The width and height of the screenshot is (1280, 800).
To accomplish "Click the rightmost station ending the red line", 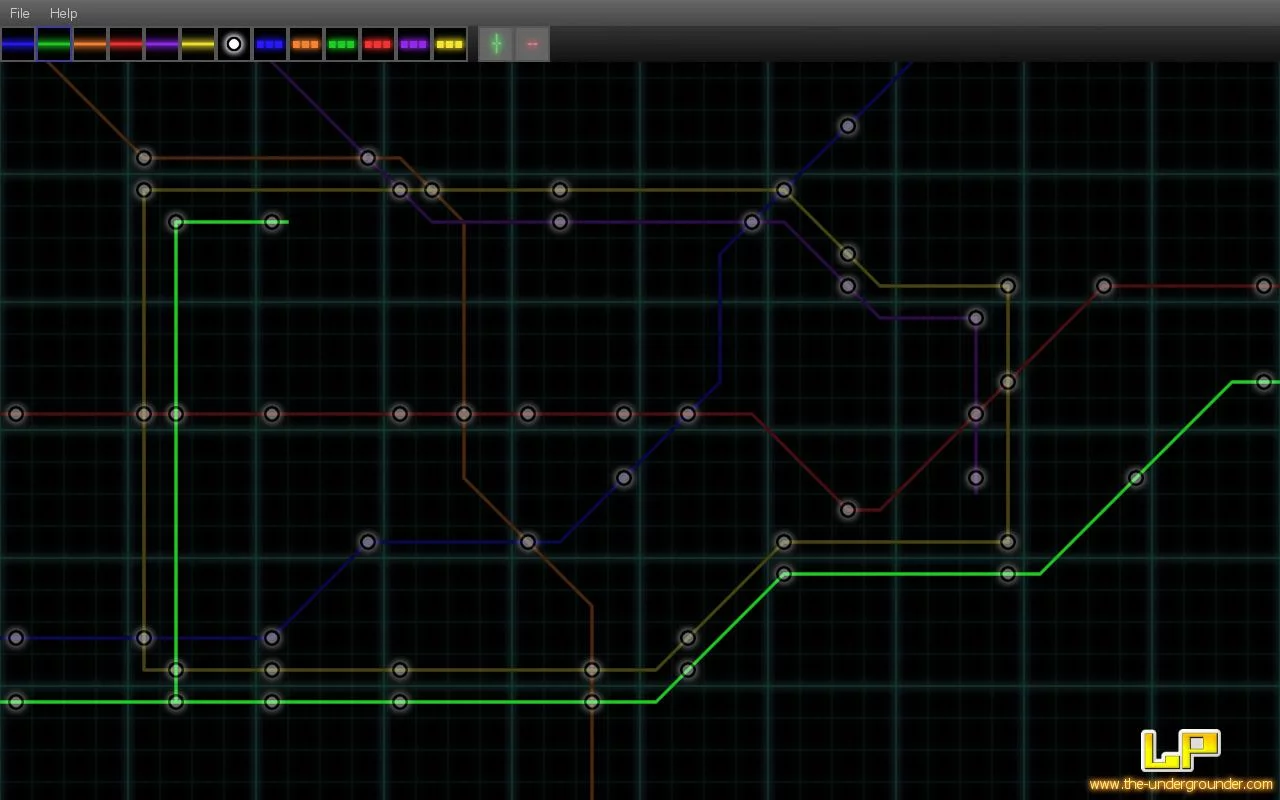I will [x=1264, y=286].
